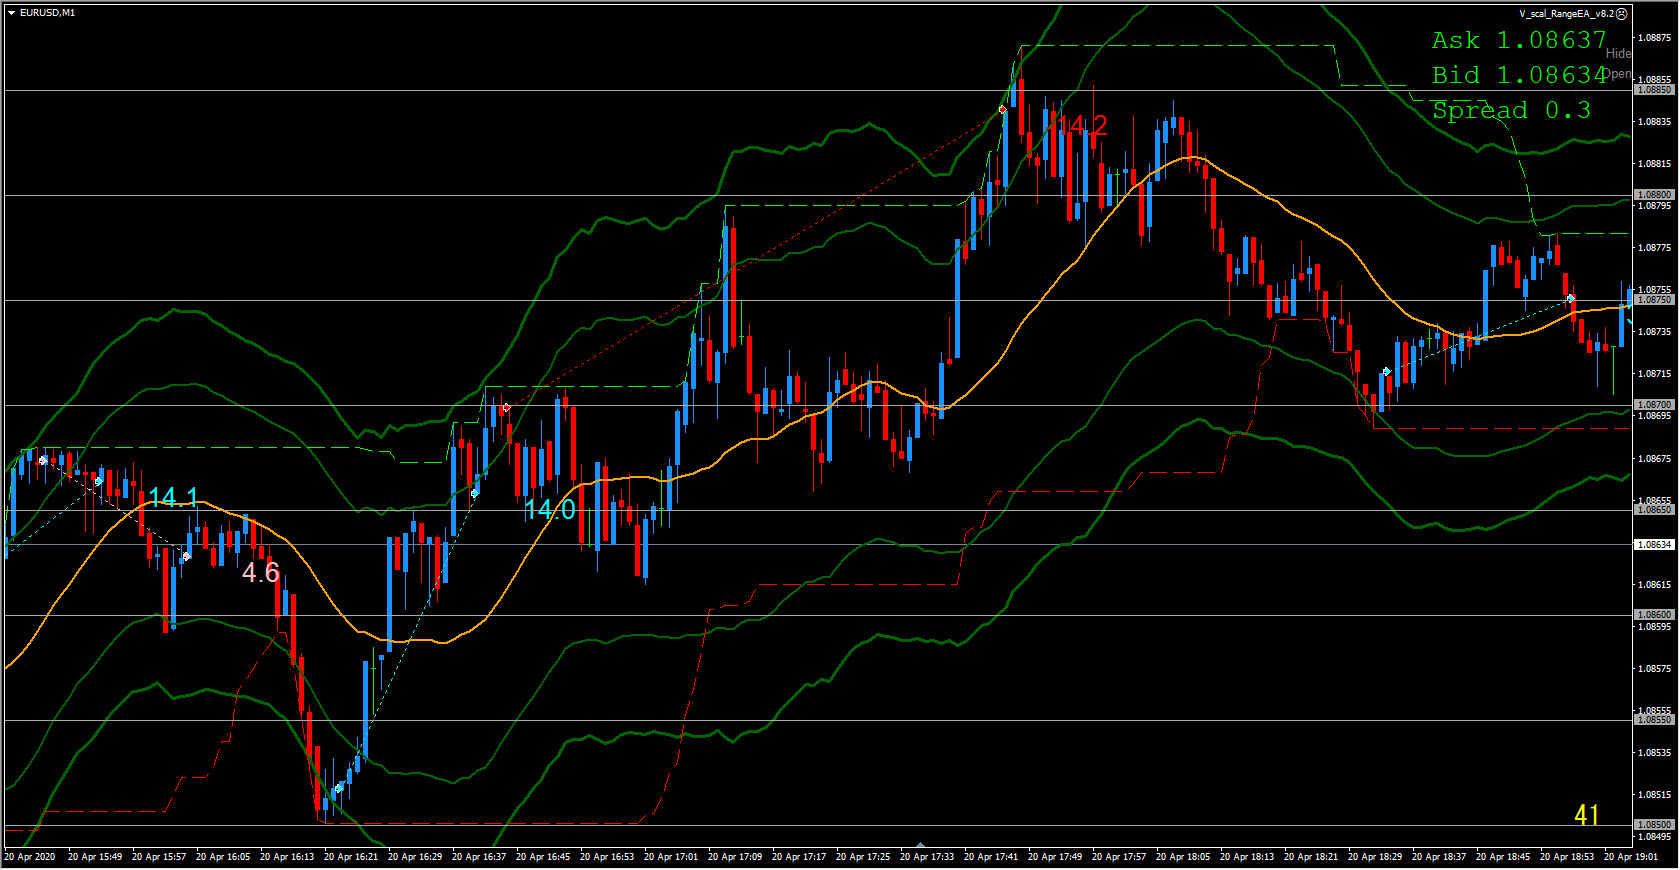
Task: Click the current bid 1.08634 price tag
Action: (x=1654, y=545)
